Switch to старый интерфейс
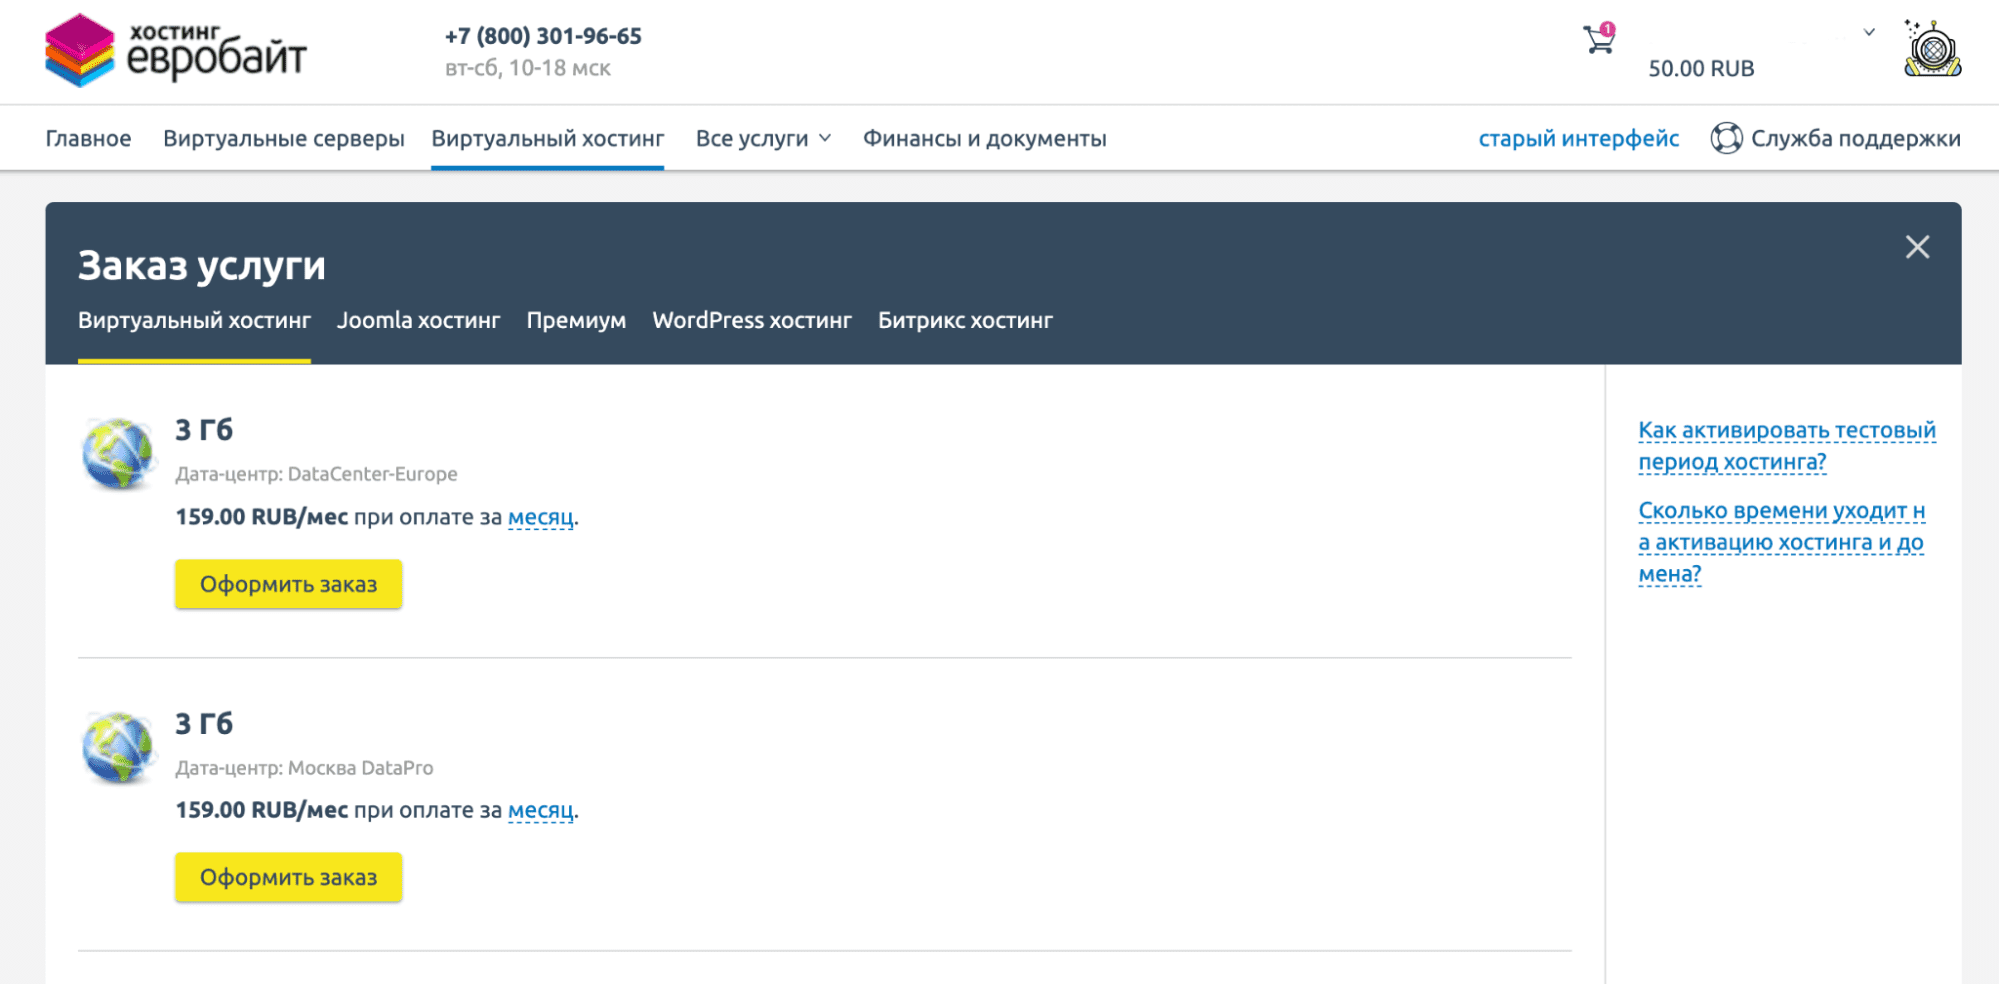This screenshot has width=1999, height=984. pos(1578,139)
